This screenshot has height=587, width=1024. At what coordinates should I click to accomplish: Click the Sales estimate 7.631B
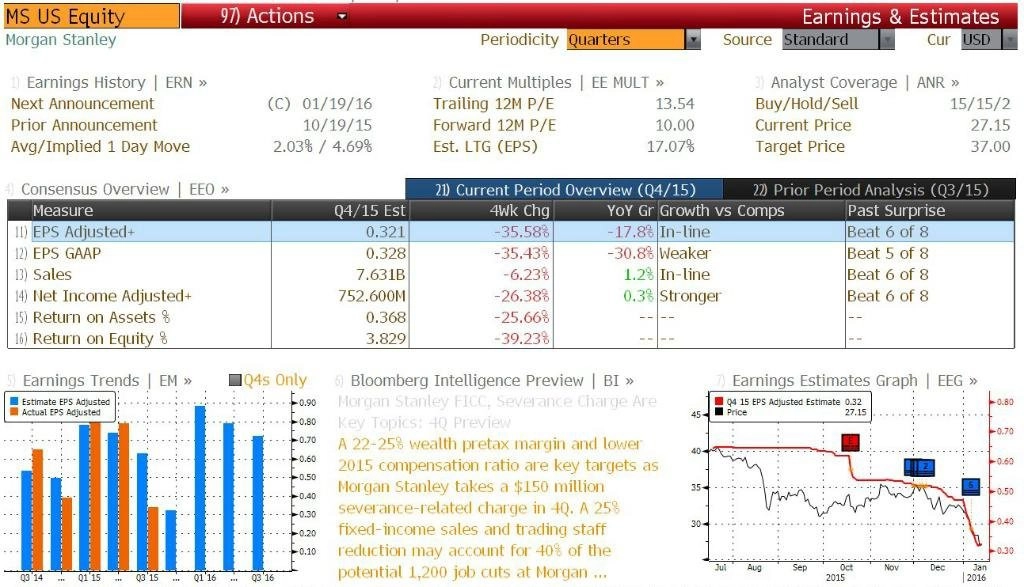(381, 275)
